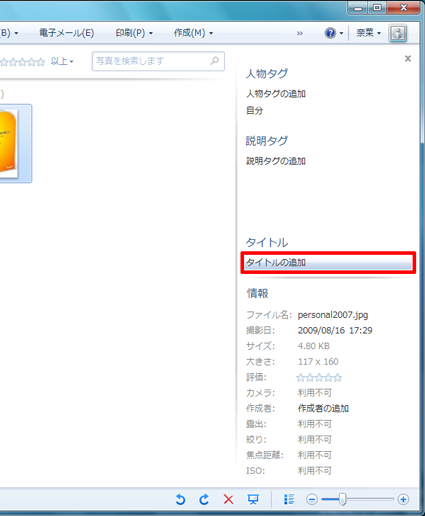Click the filter rating stars in toolbar
Viewport: 425px width, 516px height.
(22, 62)
